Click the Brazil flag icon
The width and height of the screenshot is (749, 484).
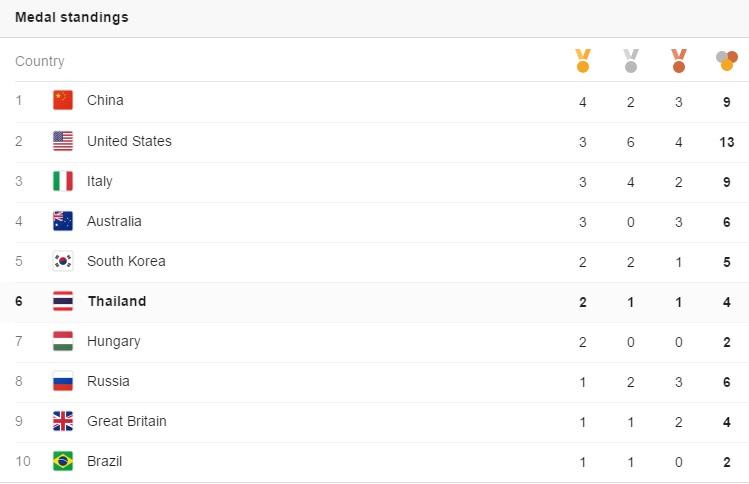point(63,461)
